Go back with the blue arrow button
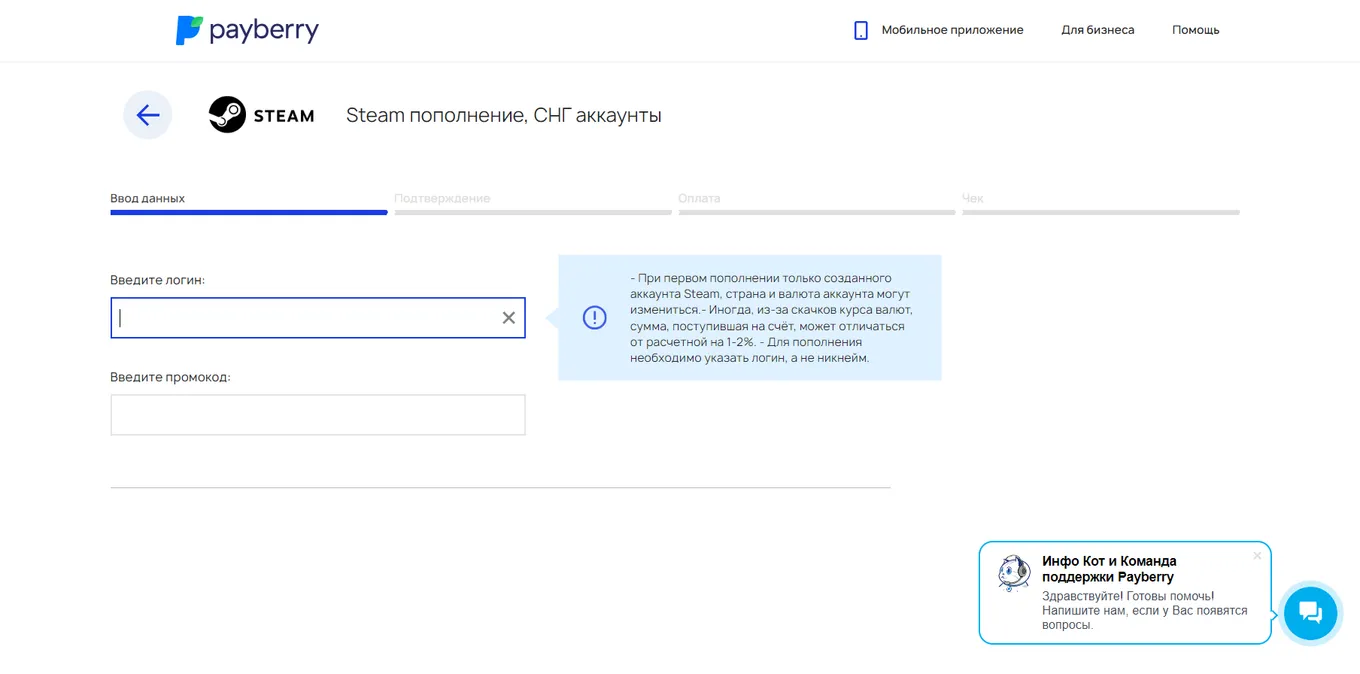Screen dimensions: 1360x674 [148, 115]
